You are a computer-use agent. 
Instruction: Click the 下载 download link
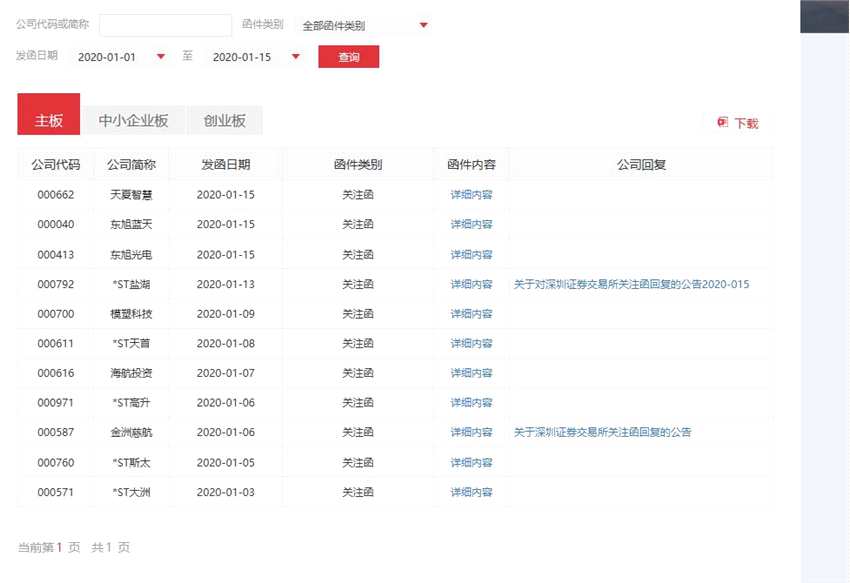coord(746,123)
